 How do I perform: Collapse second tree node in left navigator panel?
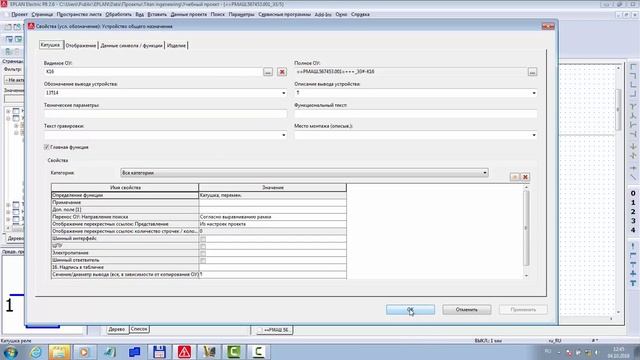coord(8,118)
